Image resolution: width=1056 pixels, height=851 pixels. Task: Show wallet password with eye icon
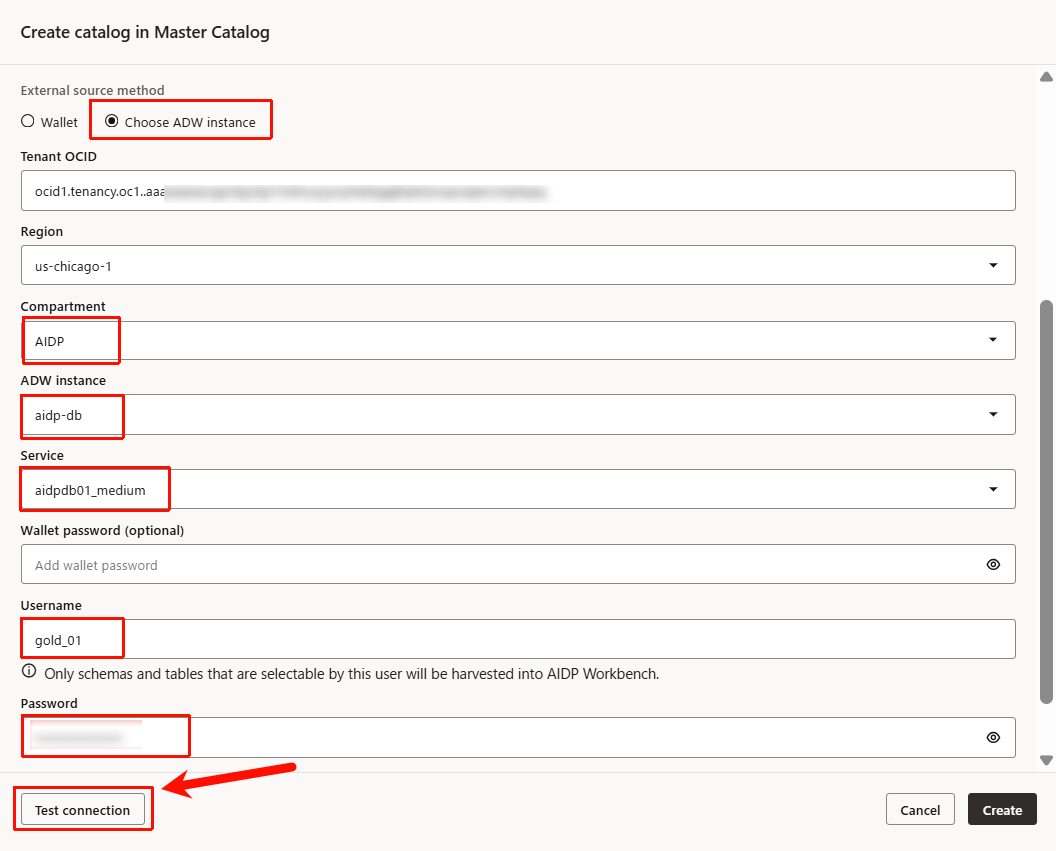coord(993,564)
